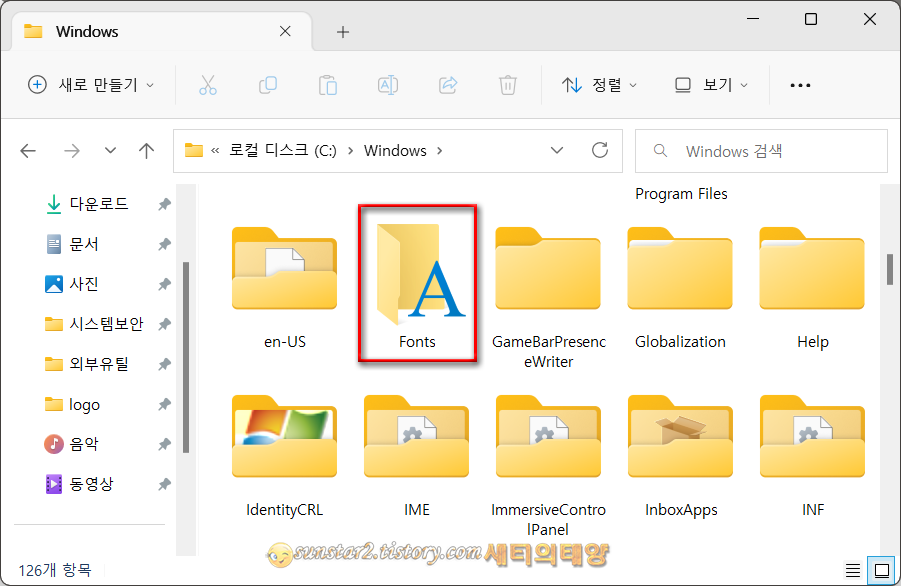Click the Windows 검색 search field
The width and height of the screenshot is (901, 586).
pyautogui.click(x=762, y=150)
